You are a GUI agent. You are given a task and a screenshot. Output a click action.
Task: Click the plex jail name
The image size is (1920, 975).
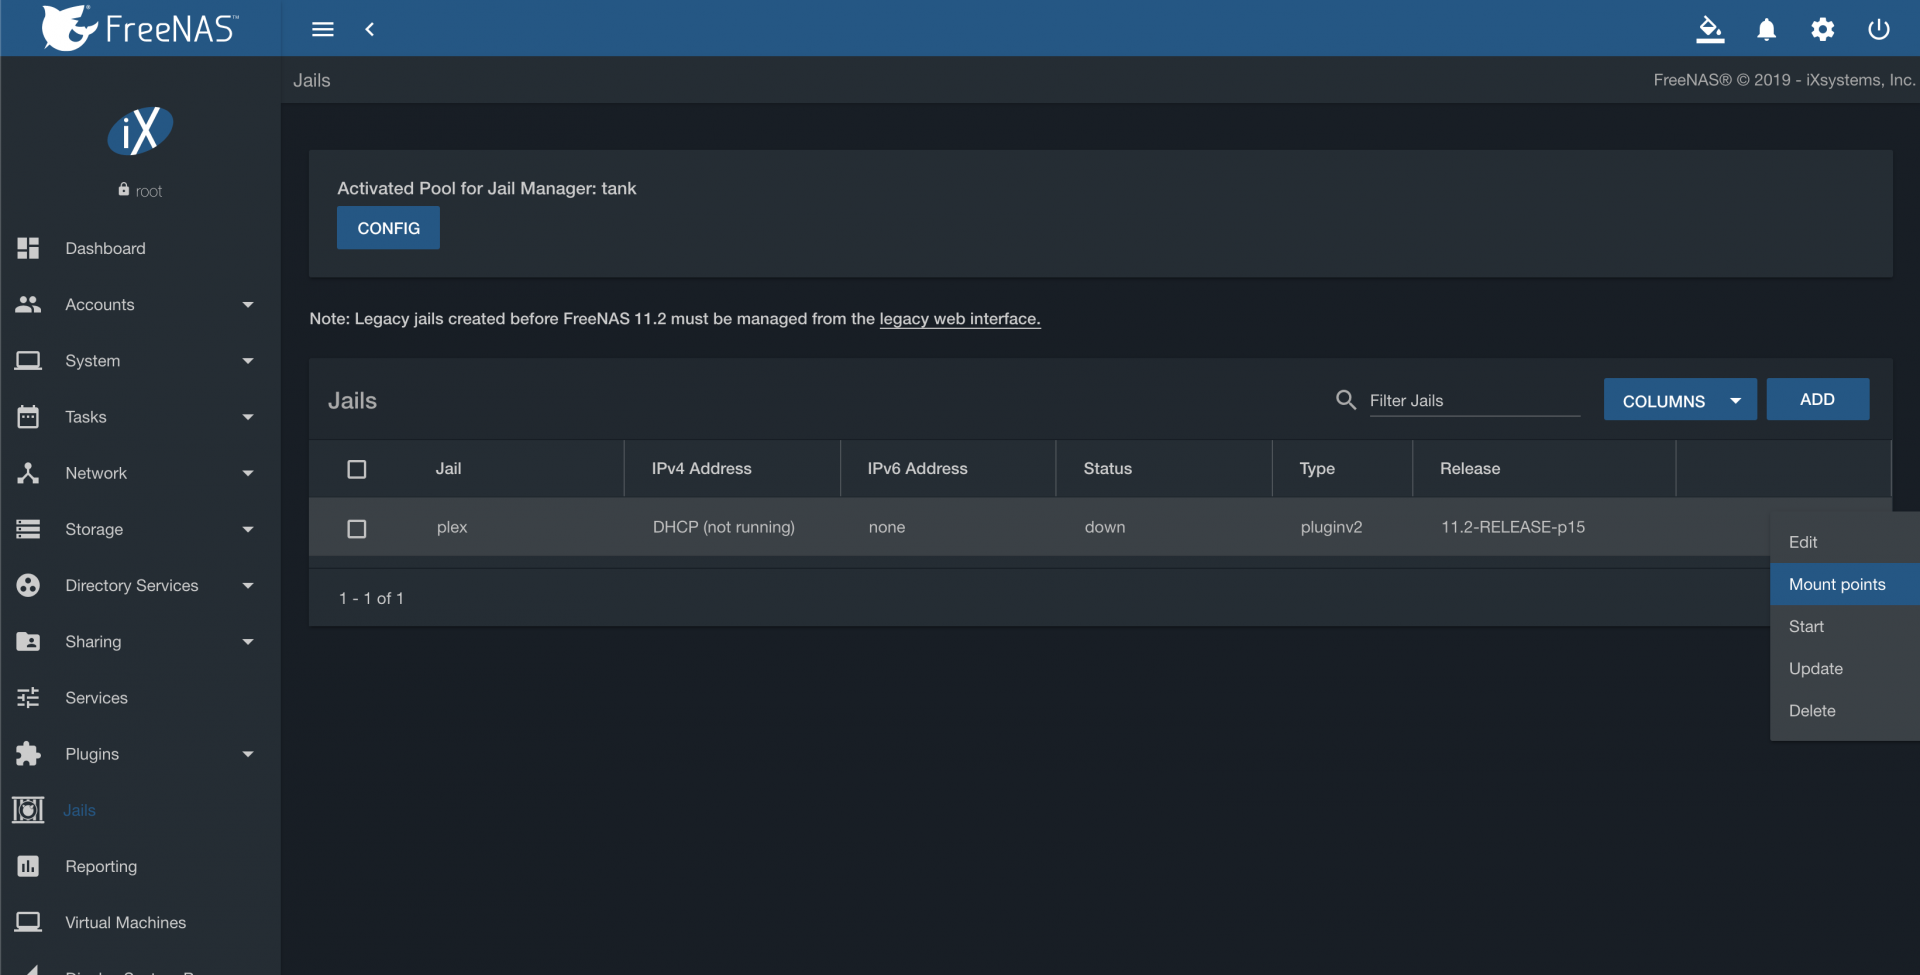[452, 527]
